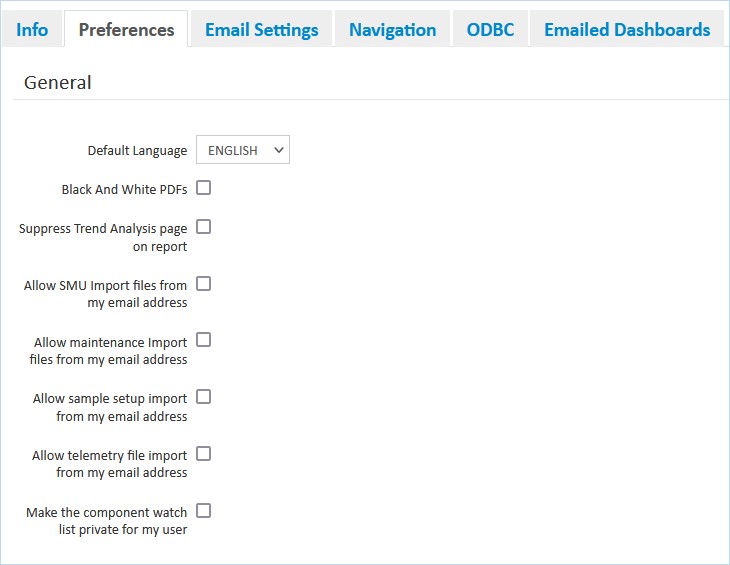Viewport: 730px width, 565px height.
Task: Select the Preferences tab
Action: (x=126, y=30)
